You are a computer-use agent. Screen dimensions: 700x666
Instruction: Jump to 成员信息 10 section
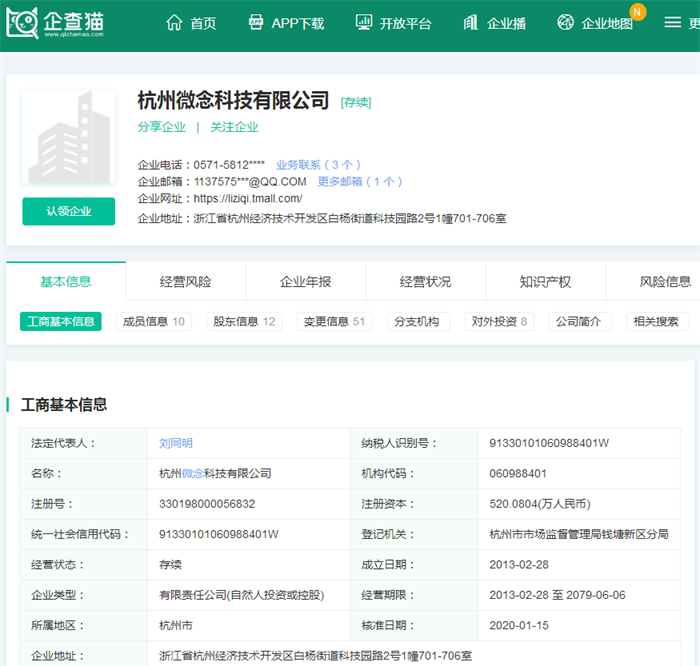[x=154, y=321]
